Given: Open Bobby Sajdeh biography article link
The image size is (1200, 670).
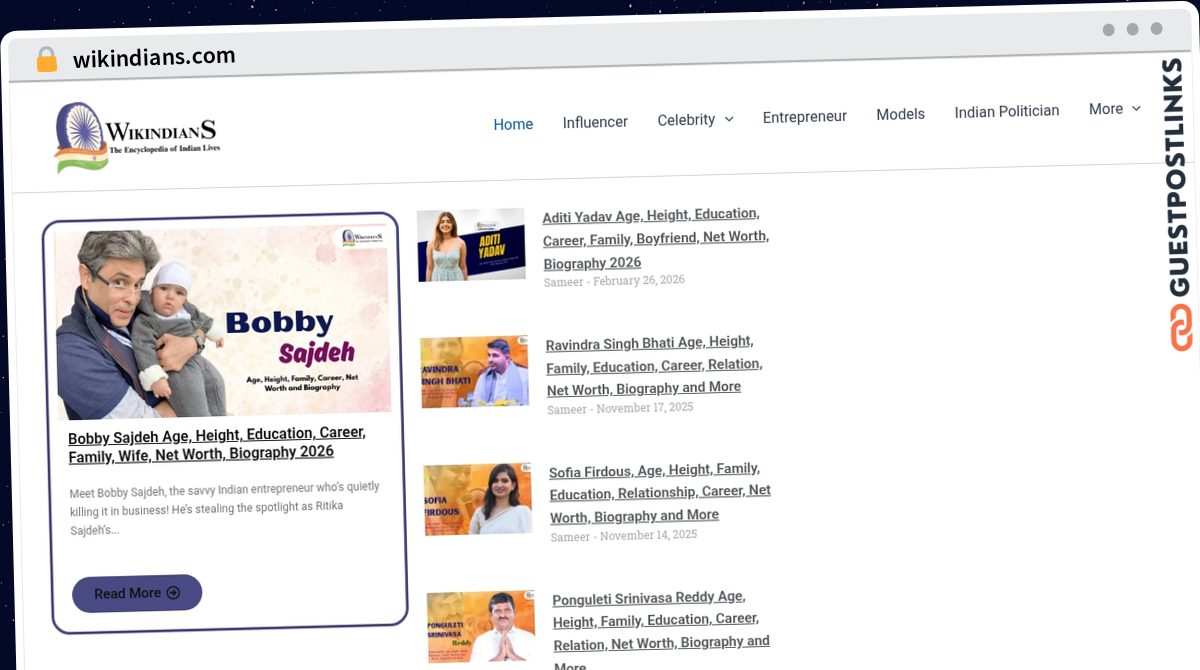Looking at the screenshot, I should [x=217, y=443].
